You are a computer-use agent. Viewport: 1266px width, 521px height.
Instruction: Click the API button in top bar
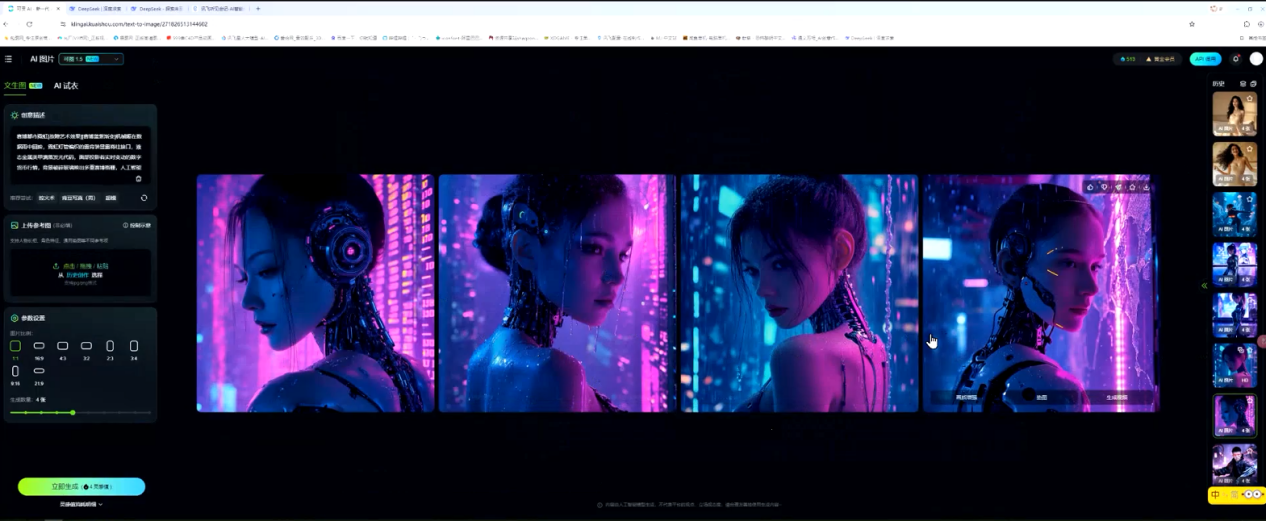click(1205, 59)
